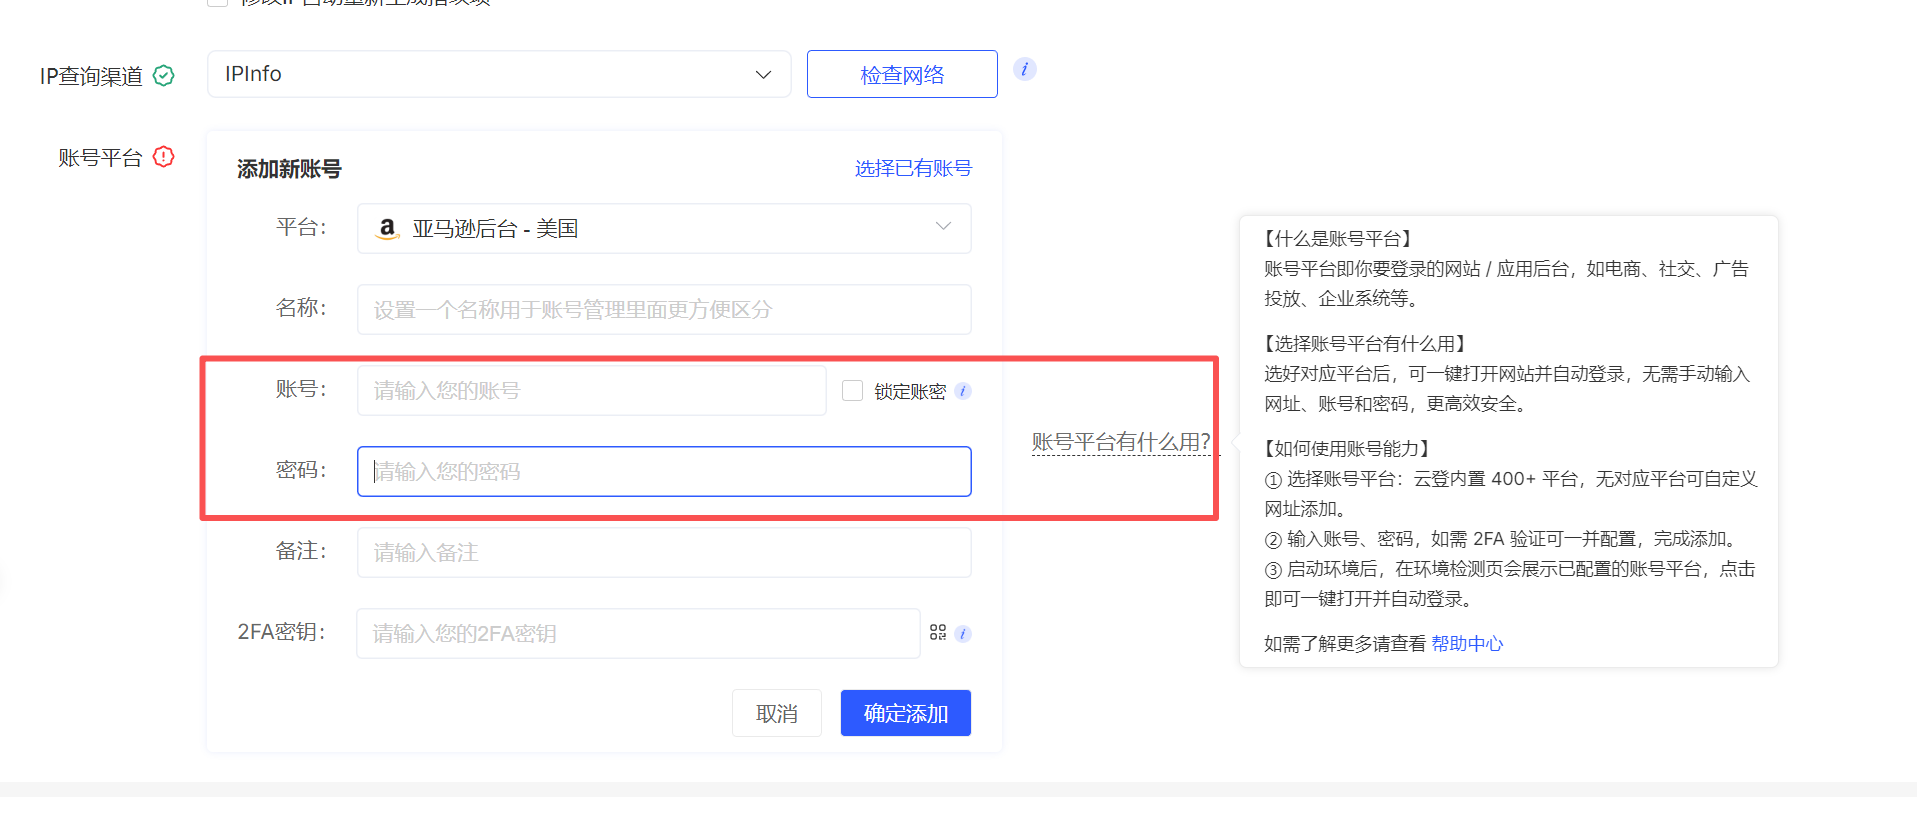Focus the 名称 input field
The image size is (1917, 818).
coord(664,310)
